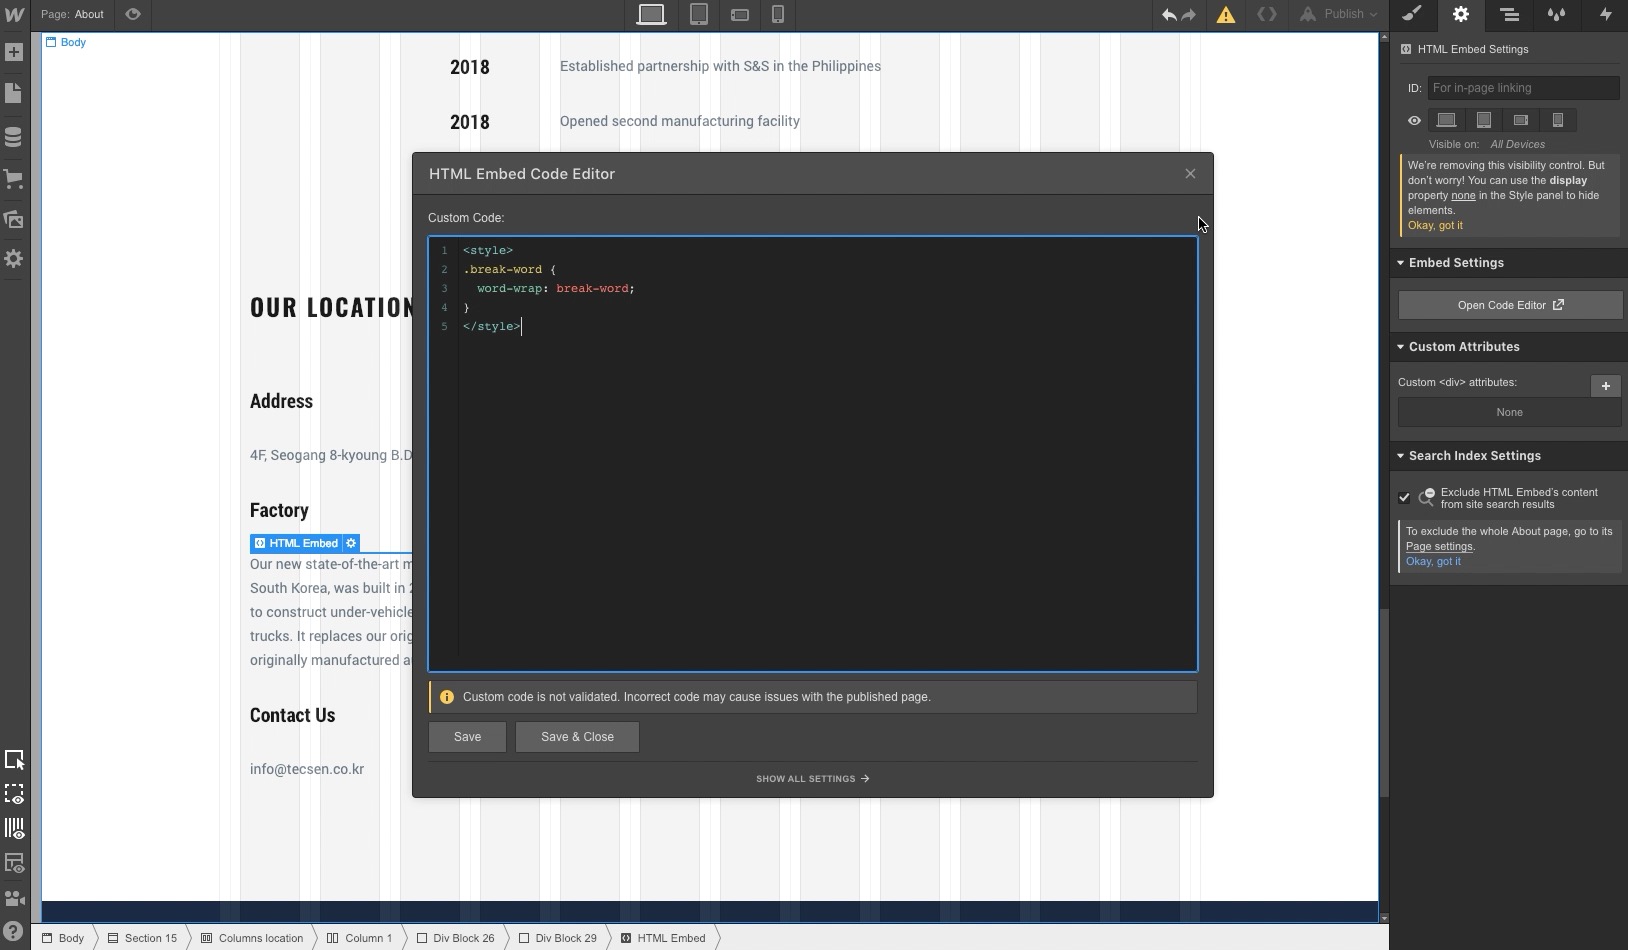Open the Pages panel icon

[14, 94]
